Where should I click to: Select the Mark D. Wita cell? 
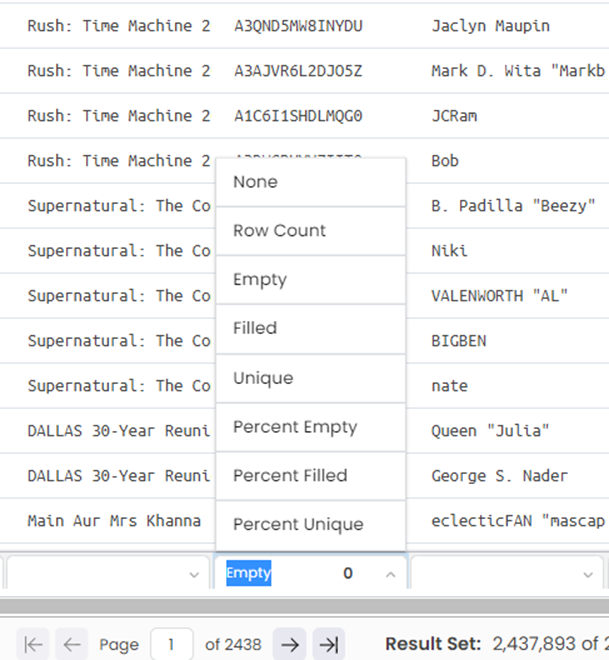pos(518,71)
